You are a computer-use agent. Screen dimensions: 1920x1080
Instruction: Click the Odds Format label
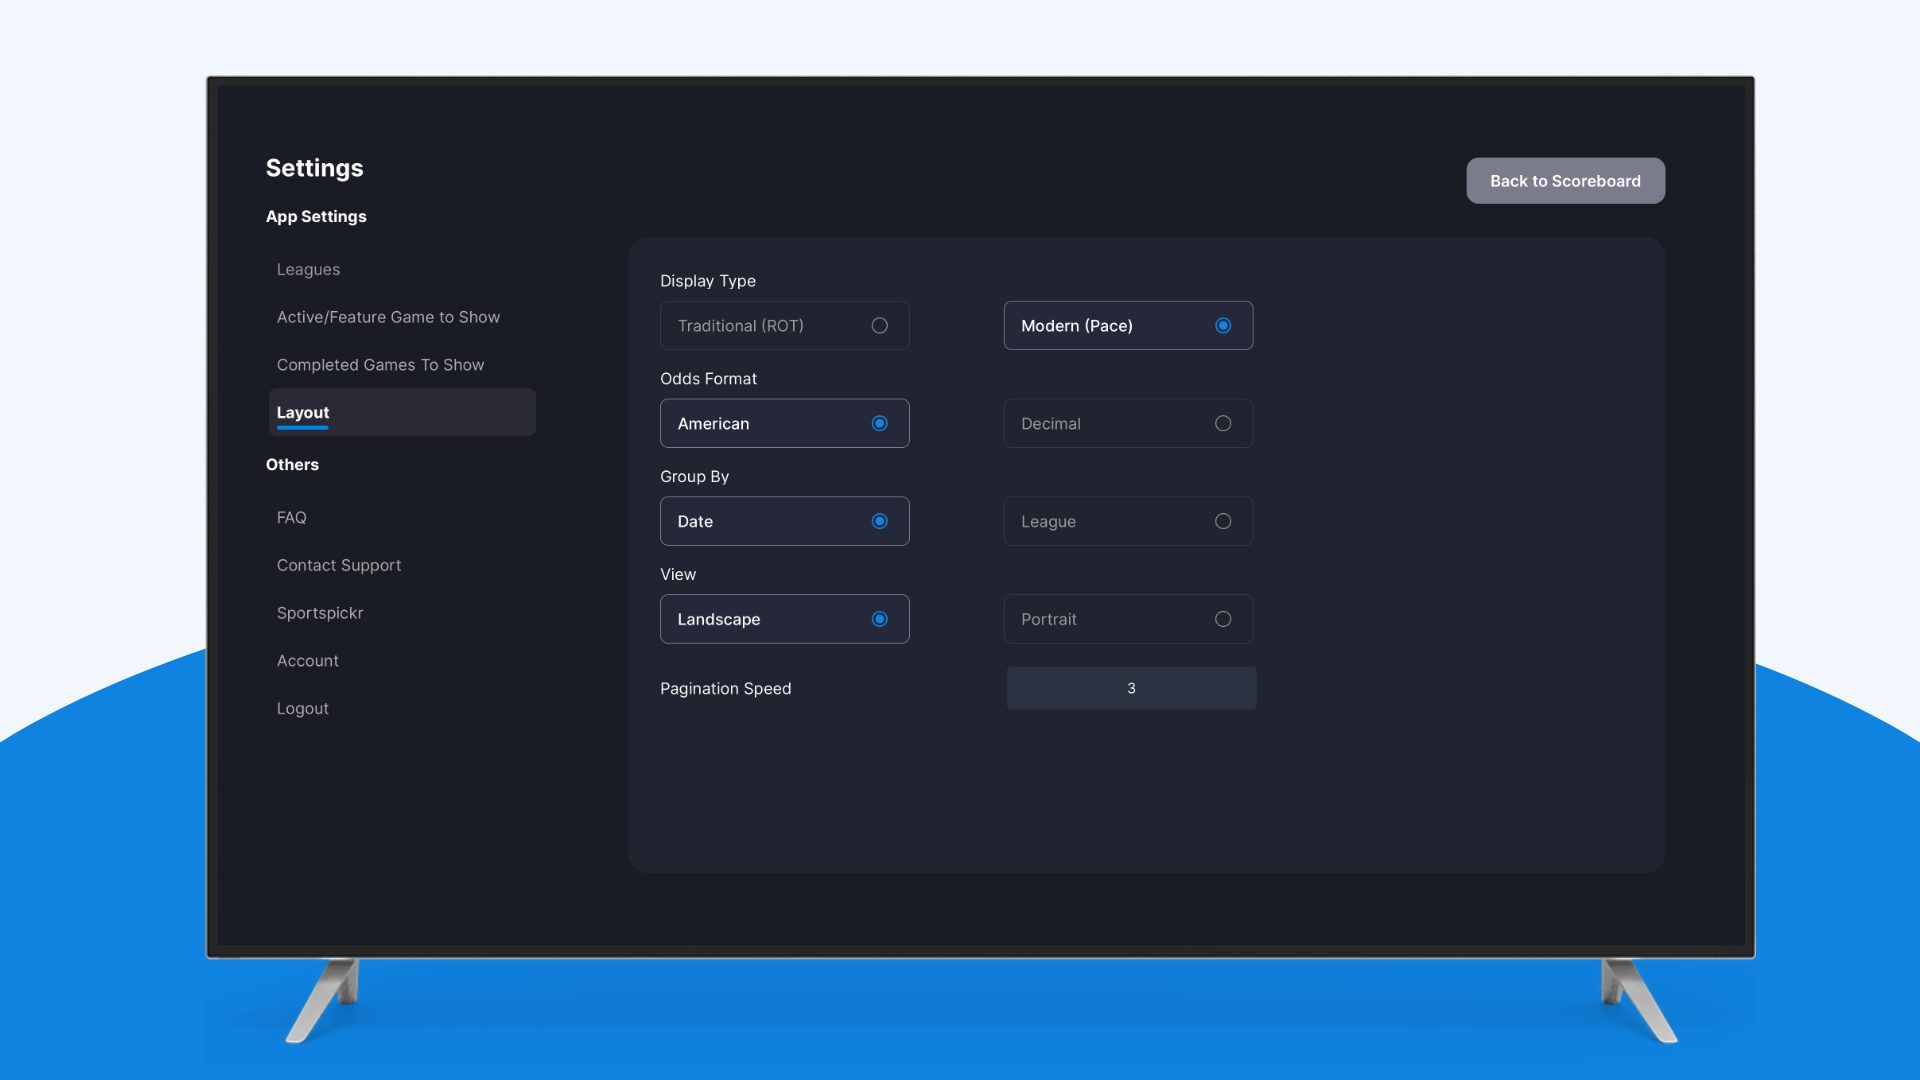click(x=708, y=379)
